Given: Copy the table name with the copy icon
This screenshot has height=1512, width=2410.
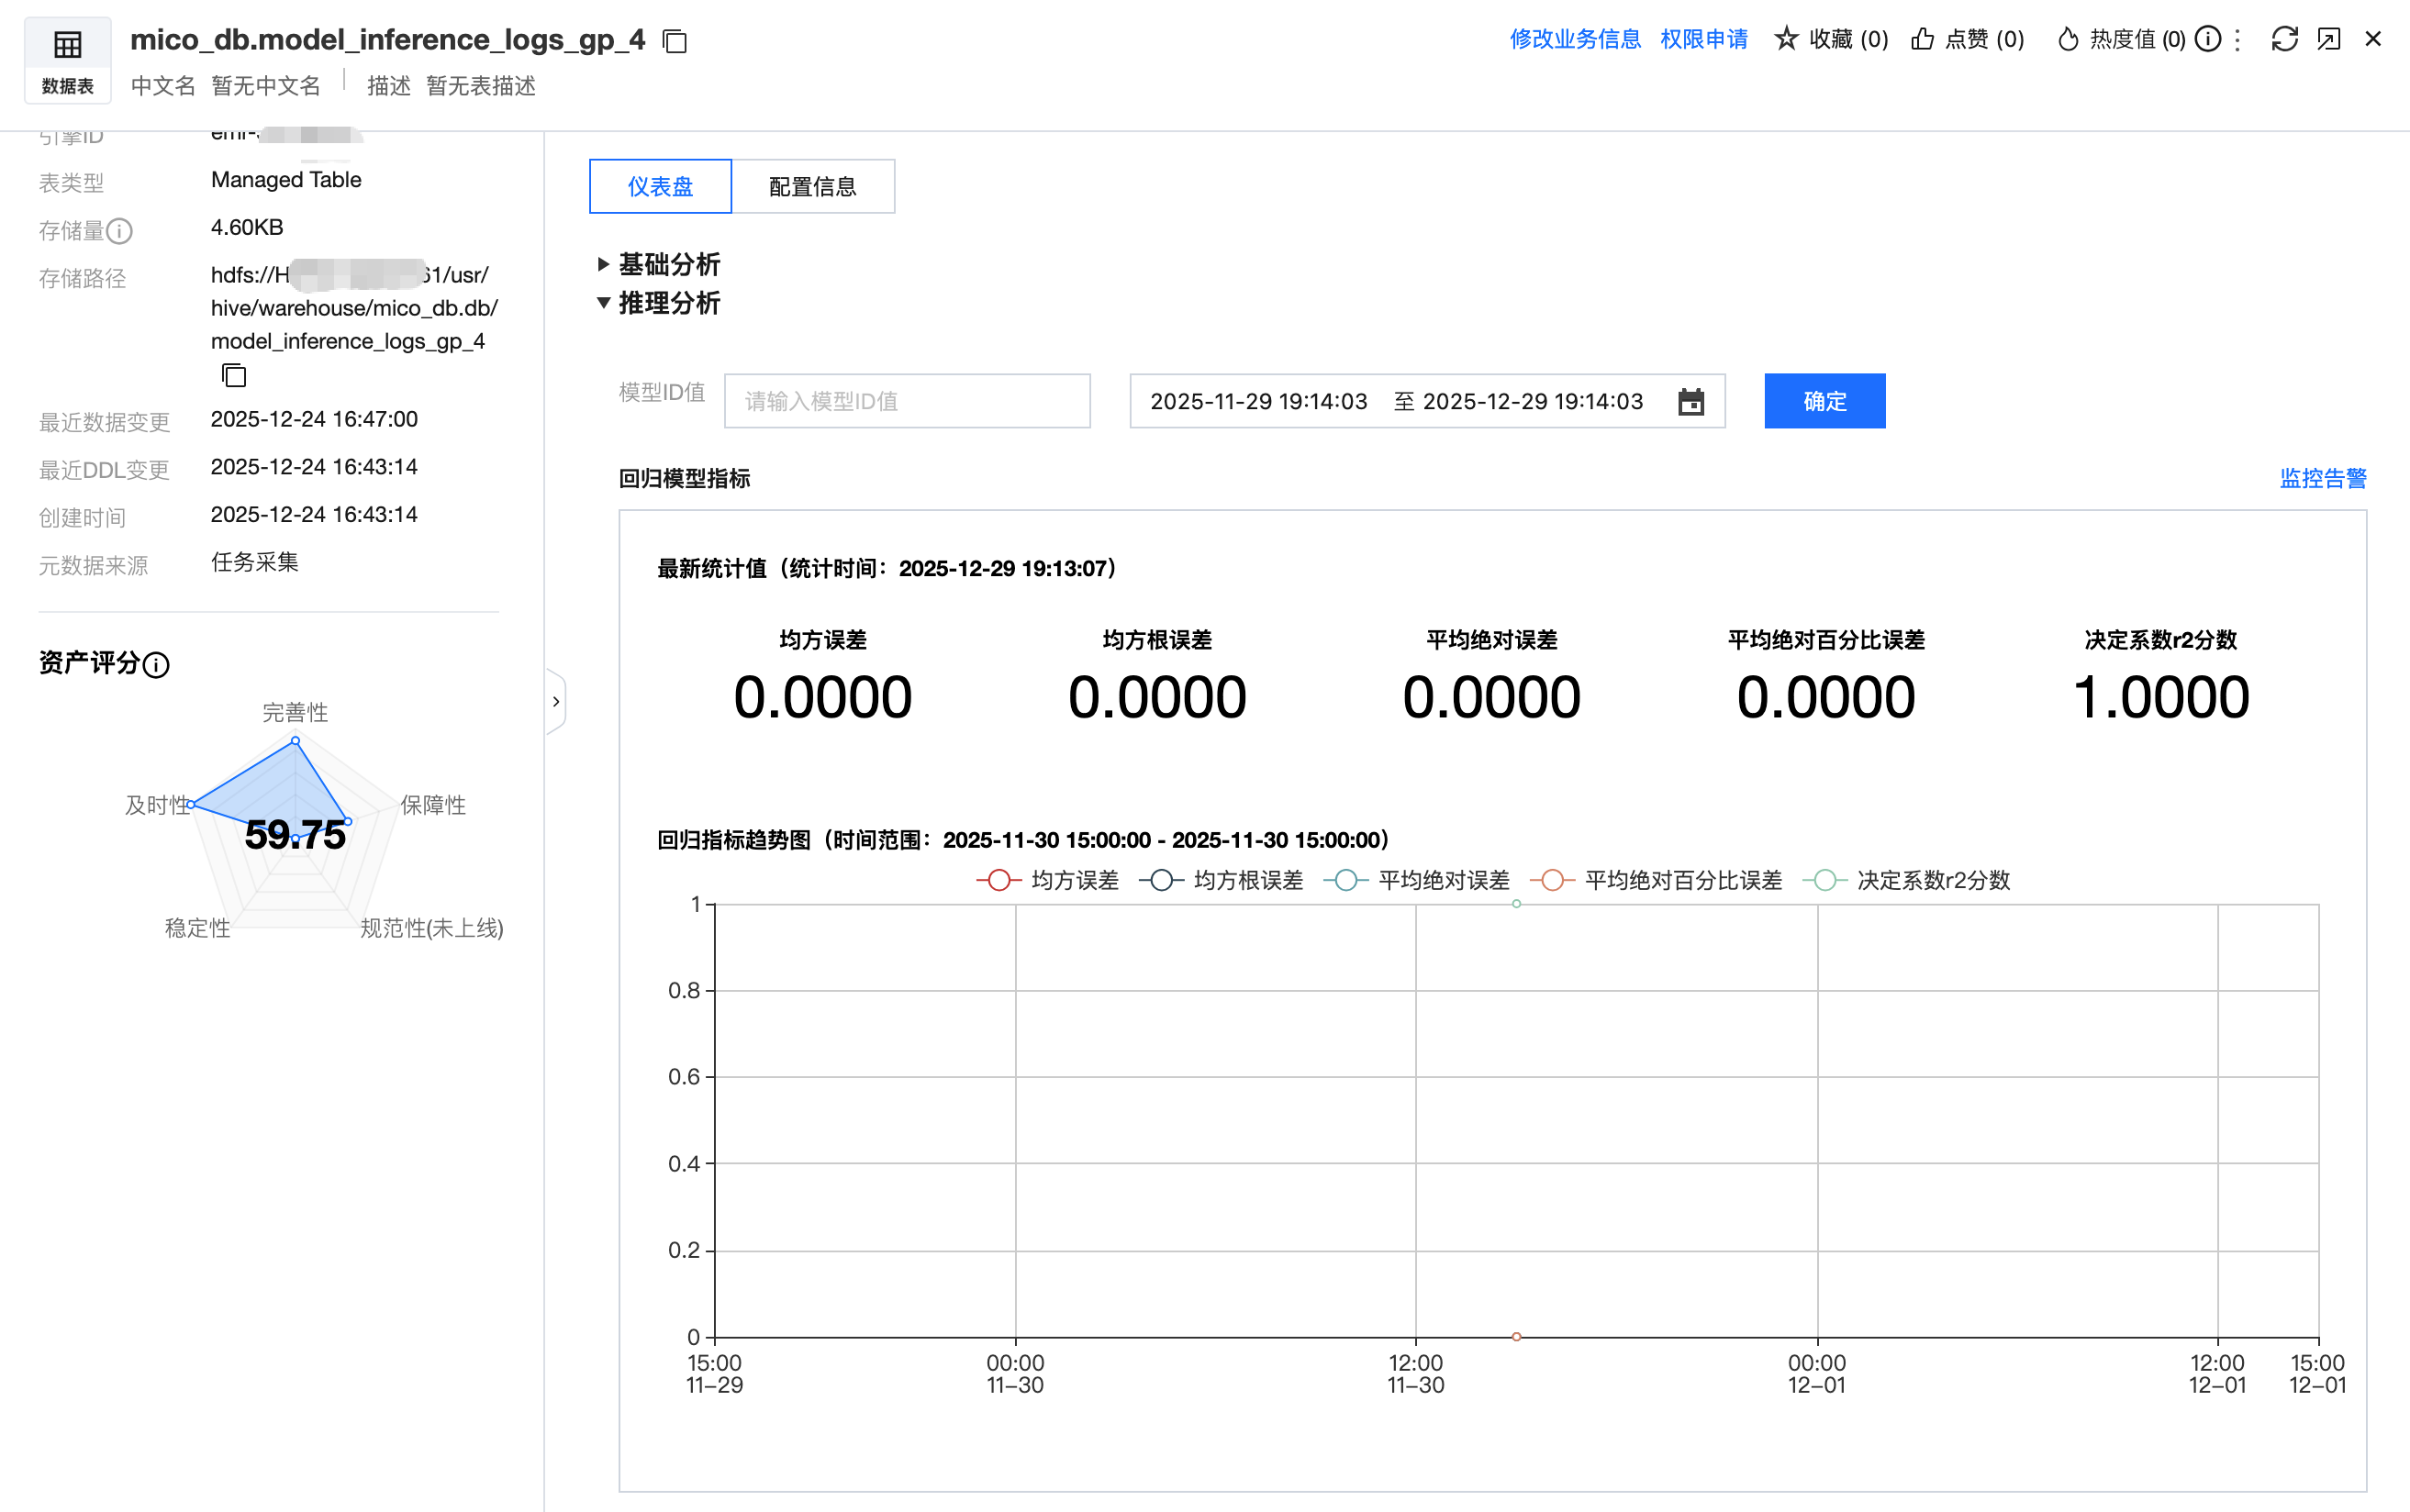Looking at the screenshot, I should [675, 41].
